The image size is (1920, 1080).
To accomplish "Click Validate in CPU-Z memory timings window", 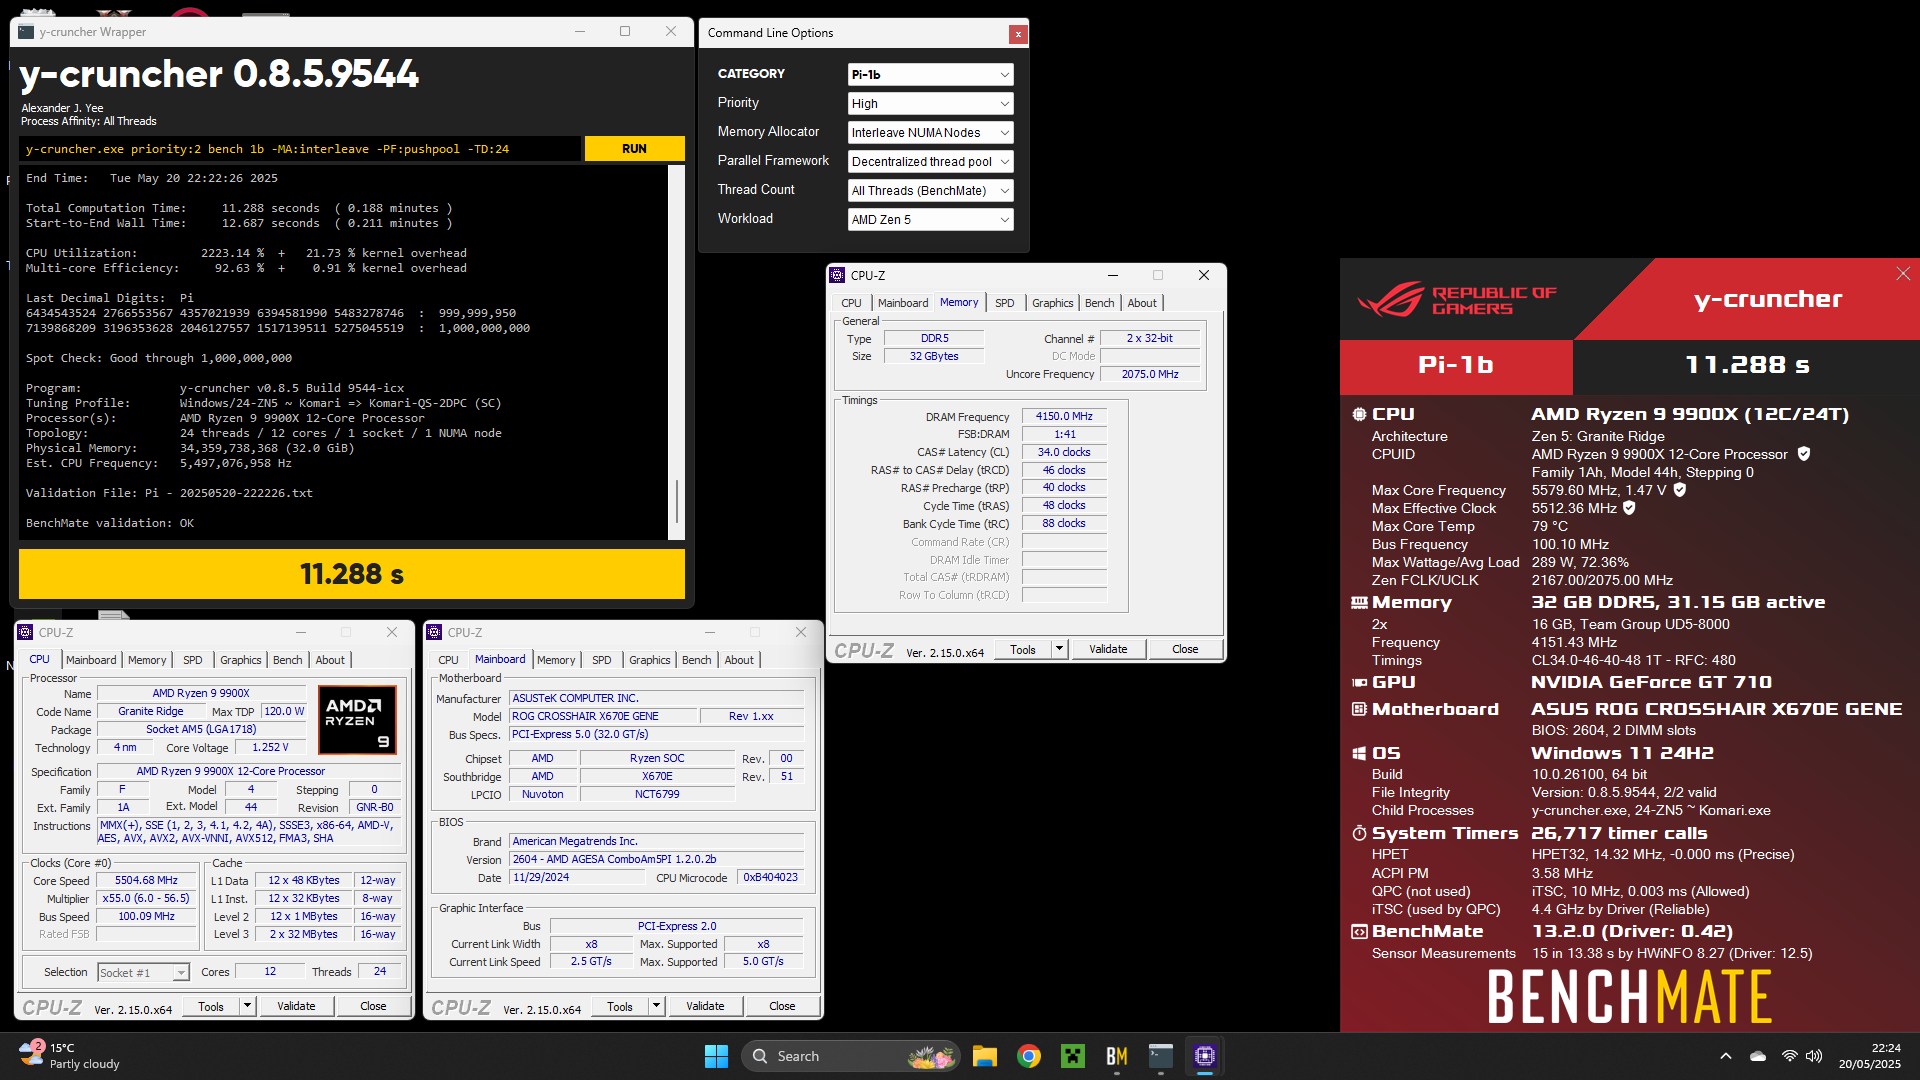I will tap(1108, 649).
